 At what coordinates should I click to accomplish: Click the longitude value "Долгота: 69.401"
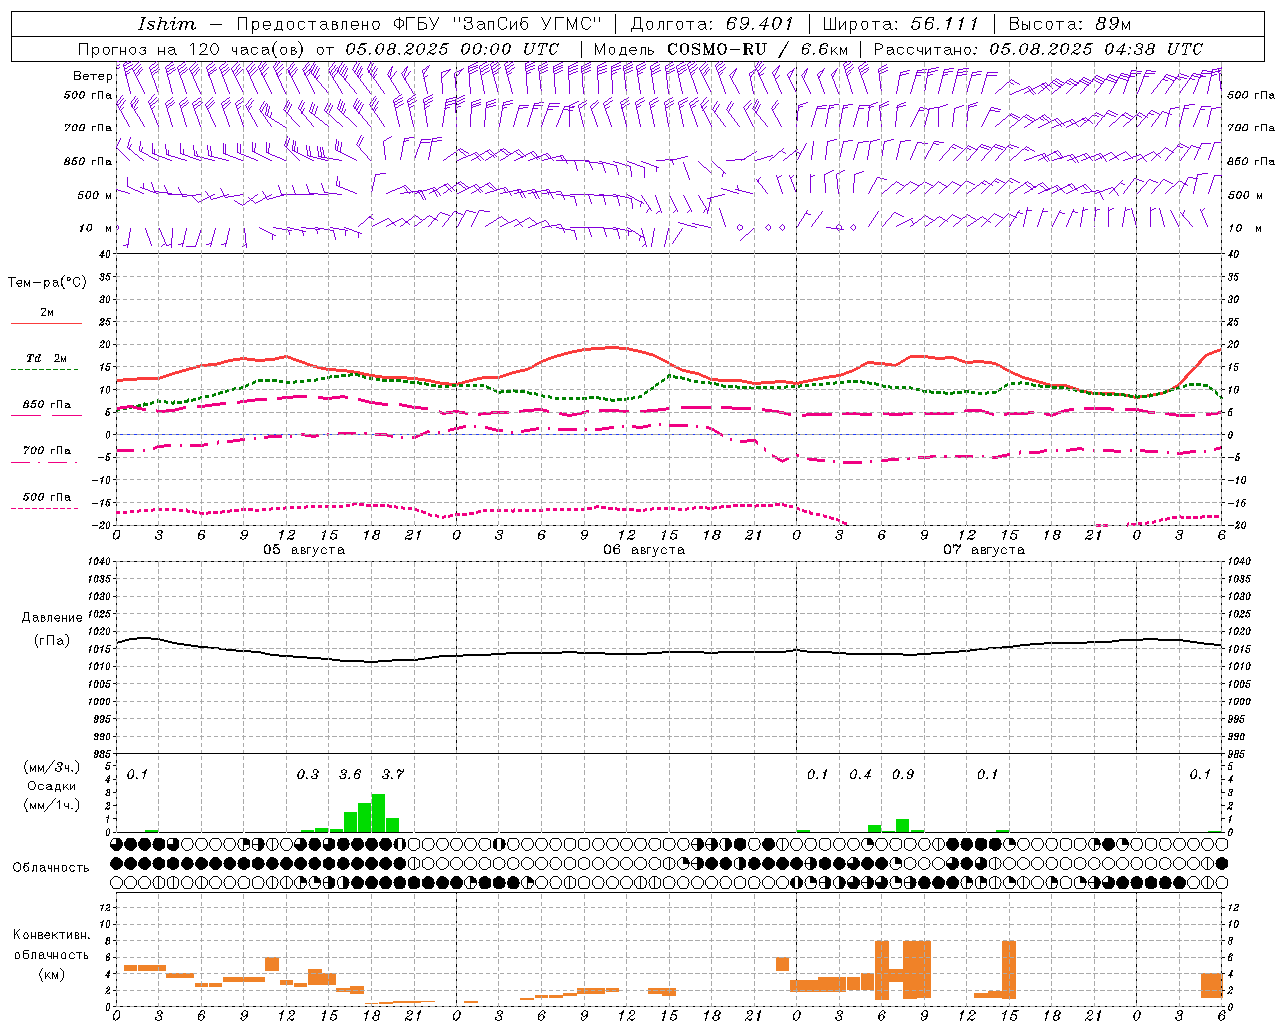(712, 24)
